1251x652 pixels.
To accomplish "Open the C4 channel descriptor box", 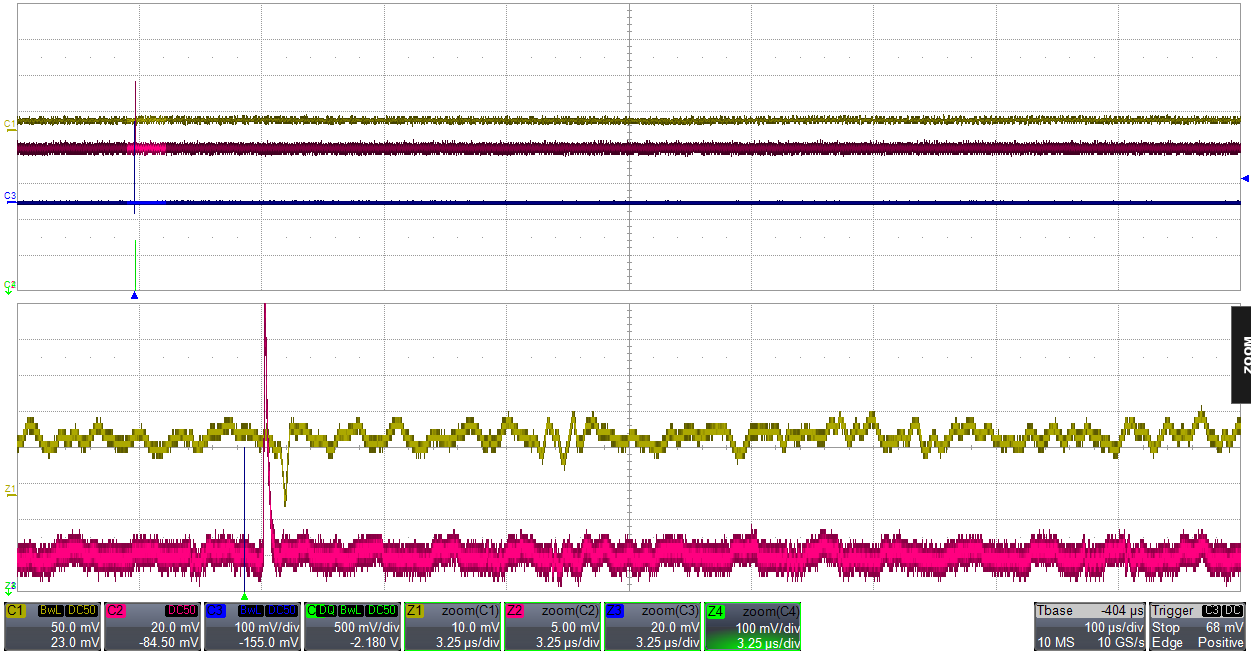I will coord(353,626).
